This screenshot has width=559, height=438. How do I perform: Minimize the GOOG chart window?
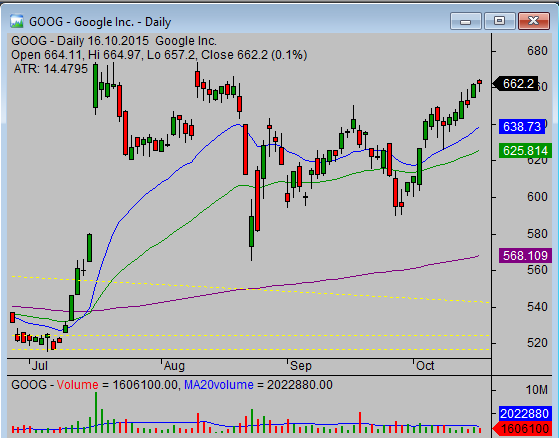(x=466, y=21)
